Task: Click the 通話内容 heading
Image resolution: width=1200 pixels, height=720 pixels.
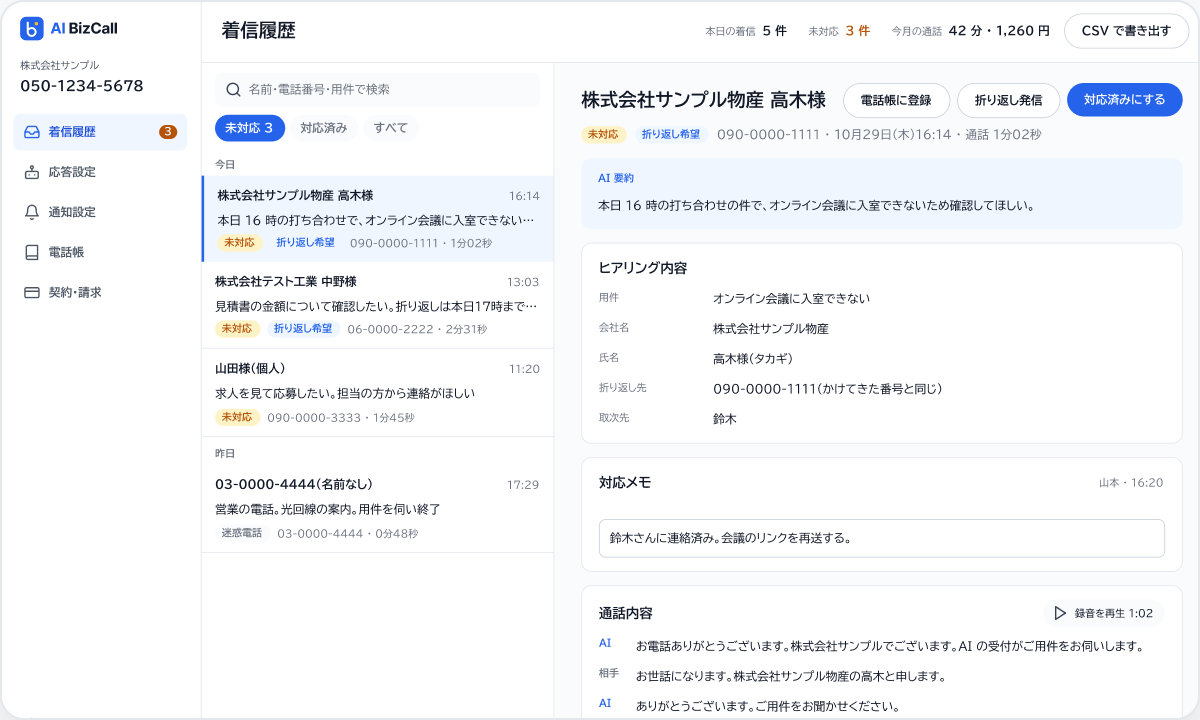Action: tap(626, 613)
